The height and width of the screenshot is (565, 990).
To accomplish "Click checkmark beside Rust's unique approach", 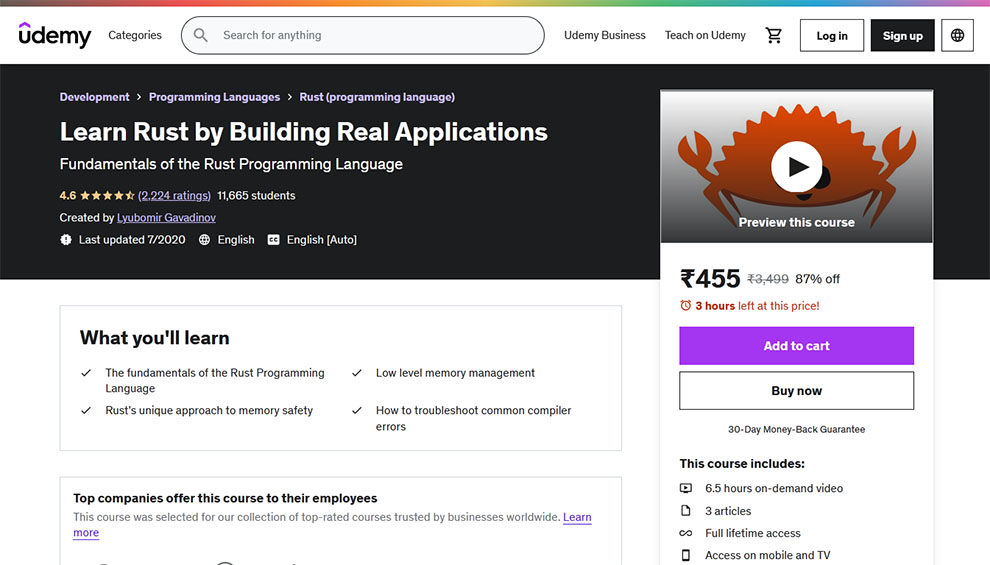I will (x=86, y=410).
